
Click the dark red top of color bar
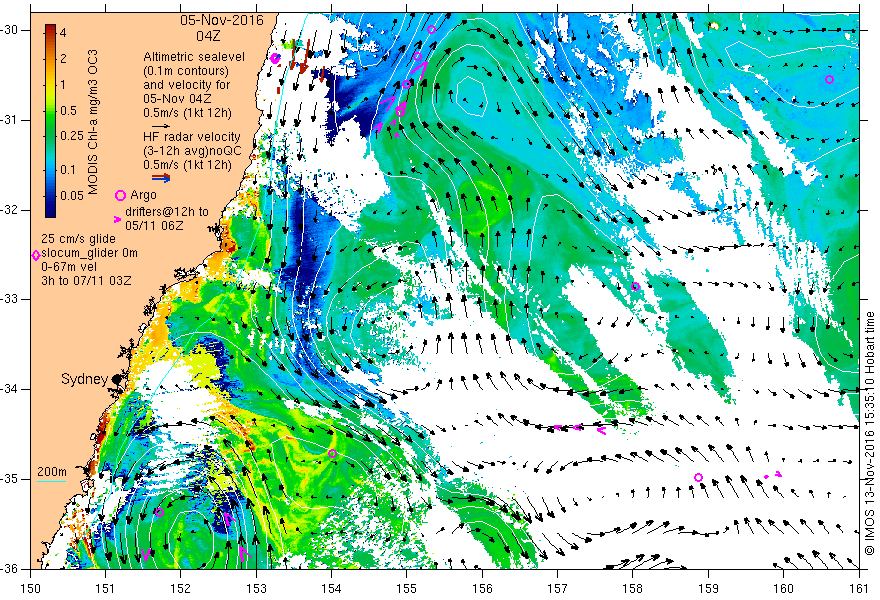coord(51,27)
